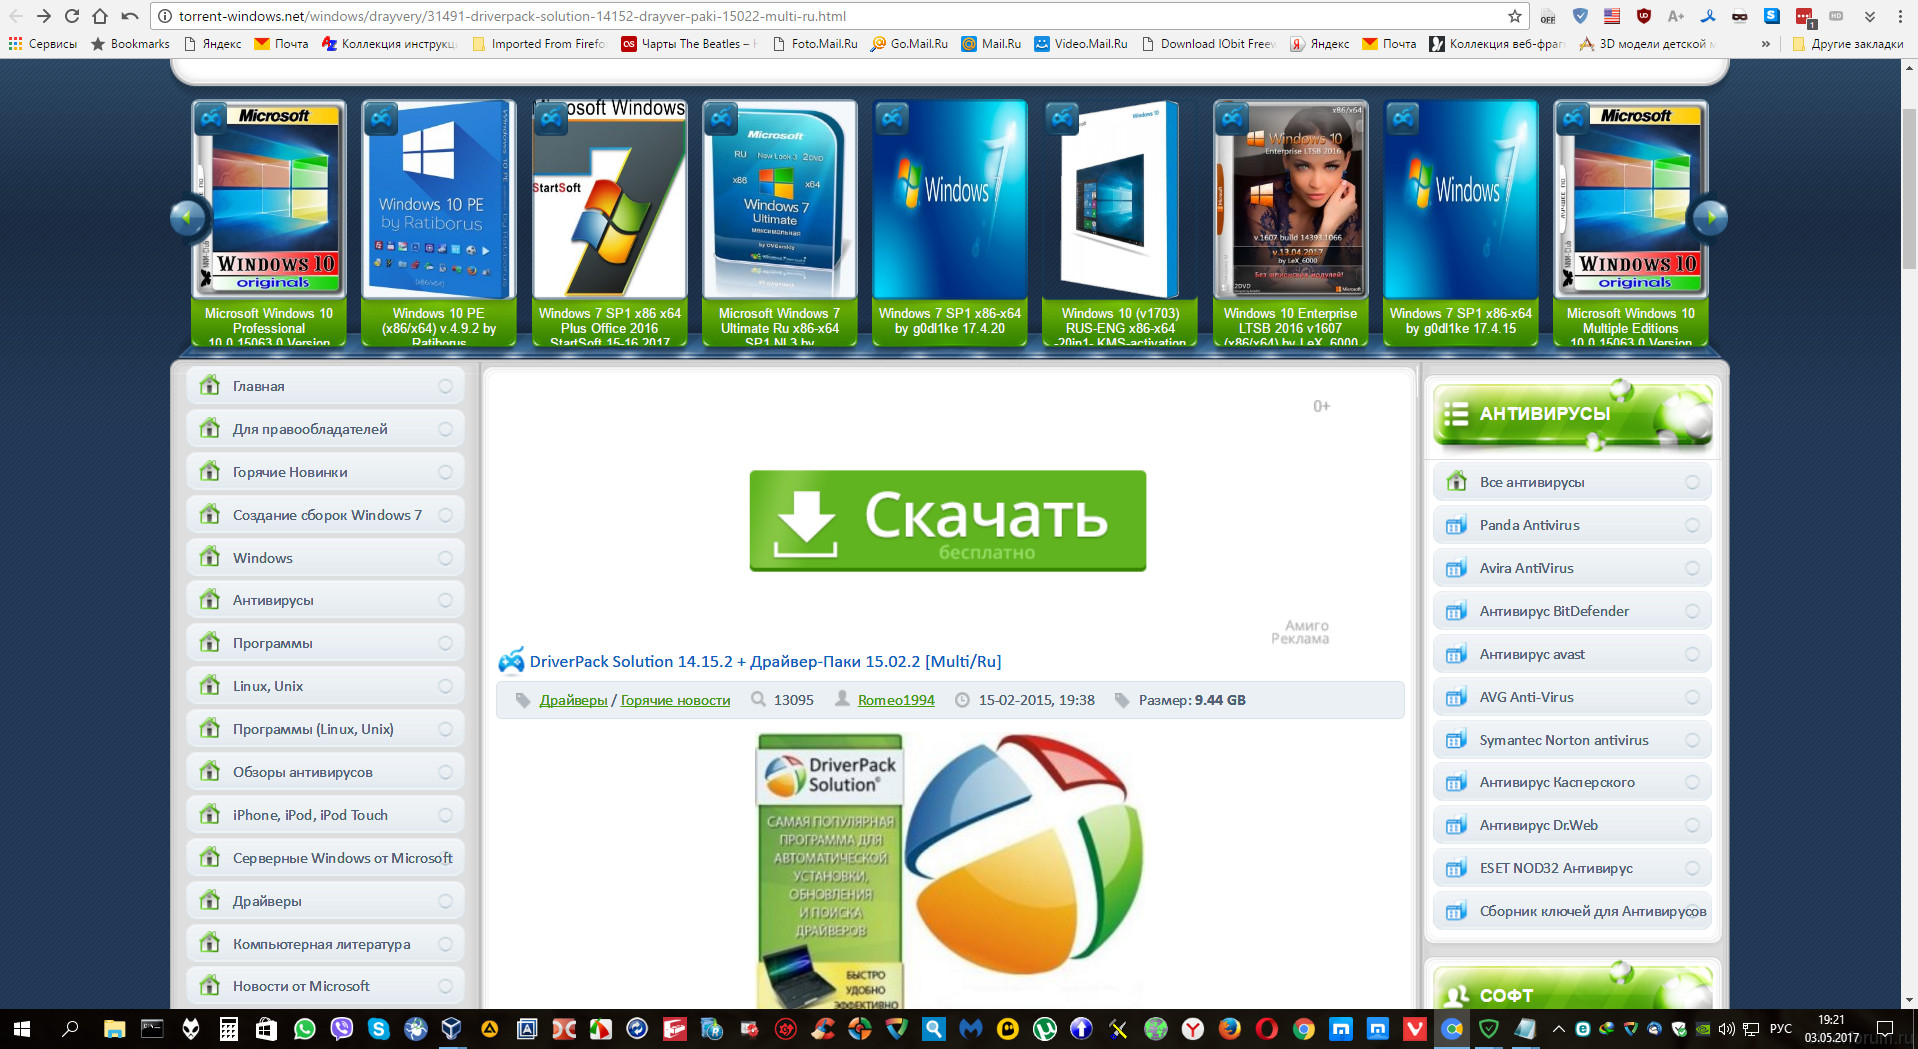This screenshot has height=1049, width=1918.
Task: Click the РУС language indicator
Action: (x=1781, y=1029)
